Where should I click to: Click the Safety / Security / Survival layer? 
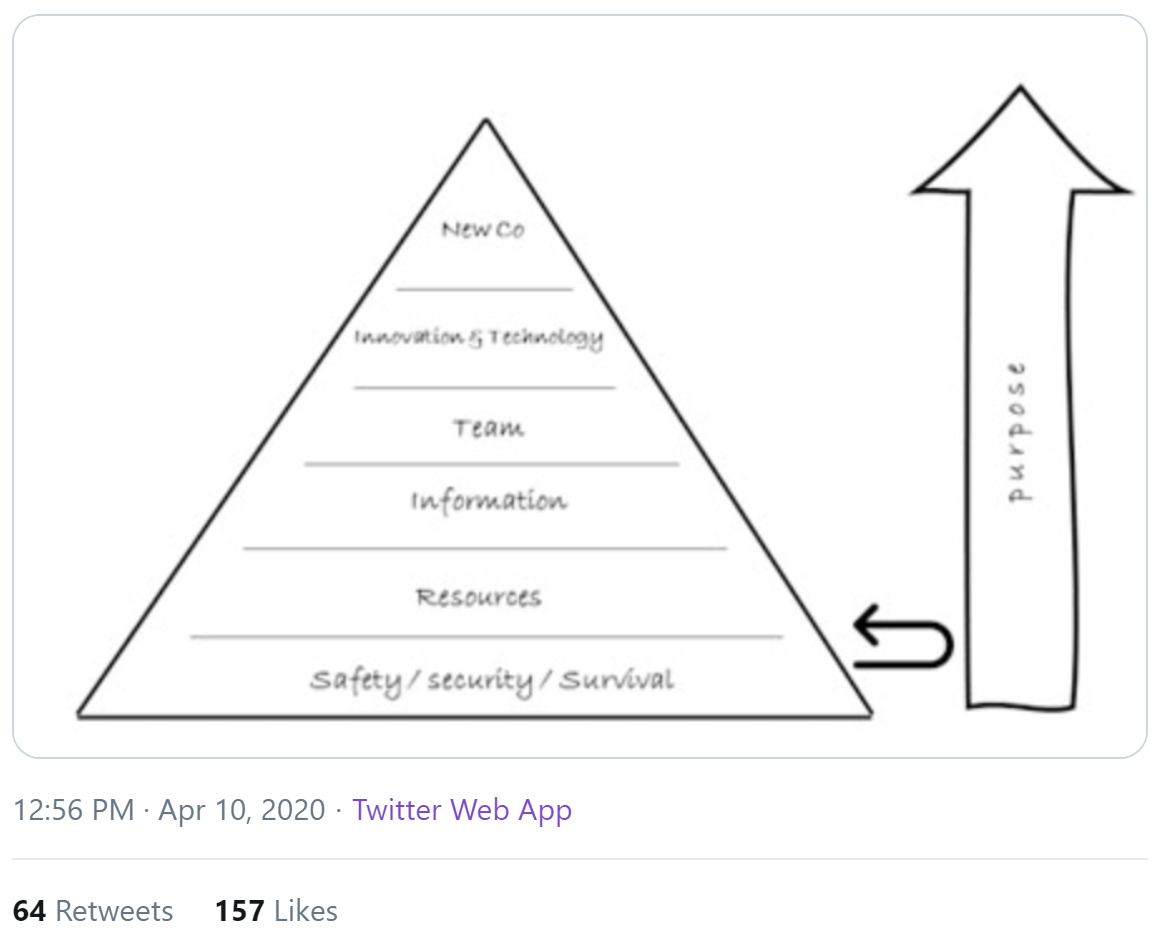(492, 681)
